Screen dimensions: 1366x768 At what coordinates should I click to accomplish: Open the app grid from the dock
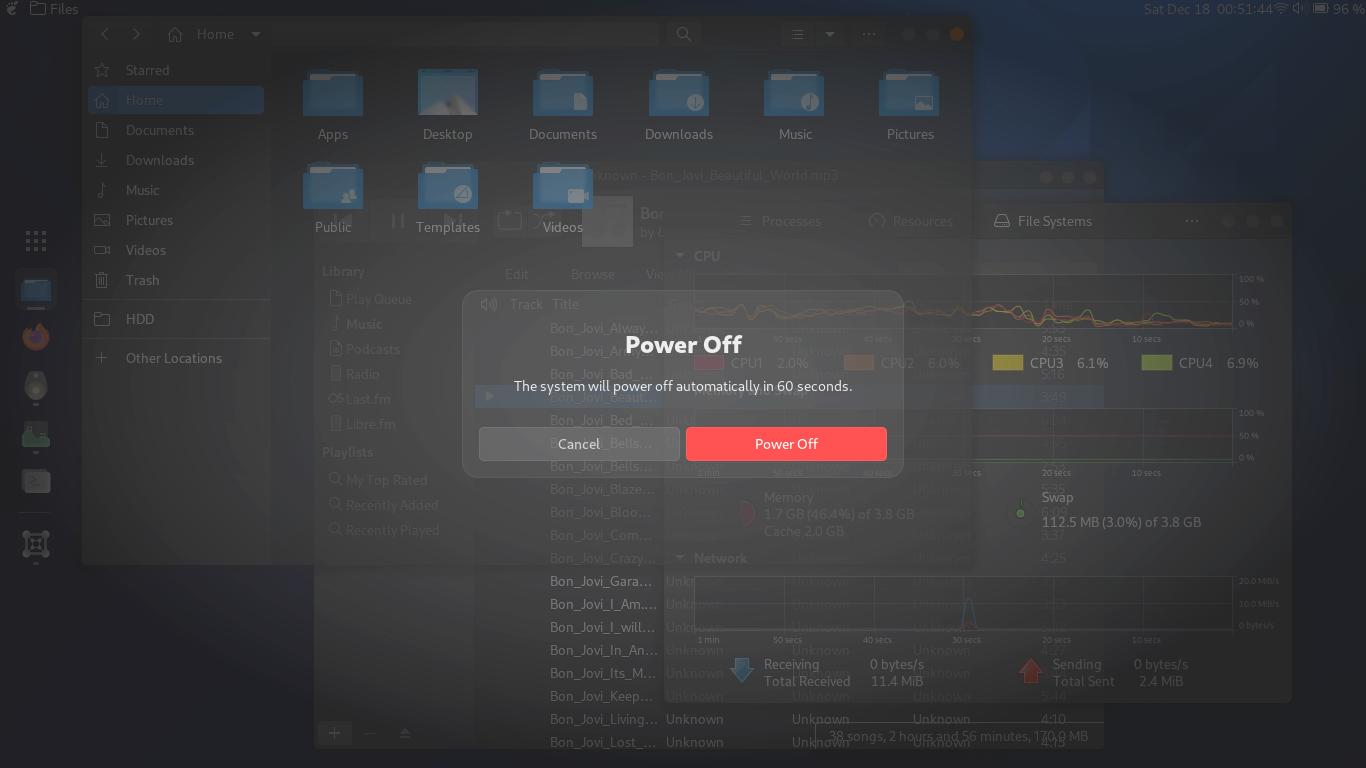click(36, 240)
